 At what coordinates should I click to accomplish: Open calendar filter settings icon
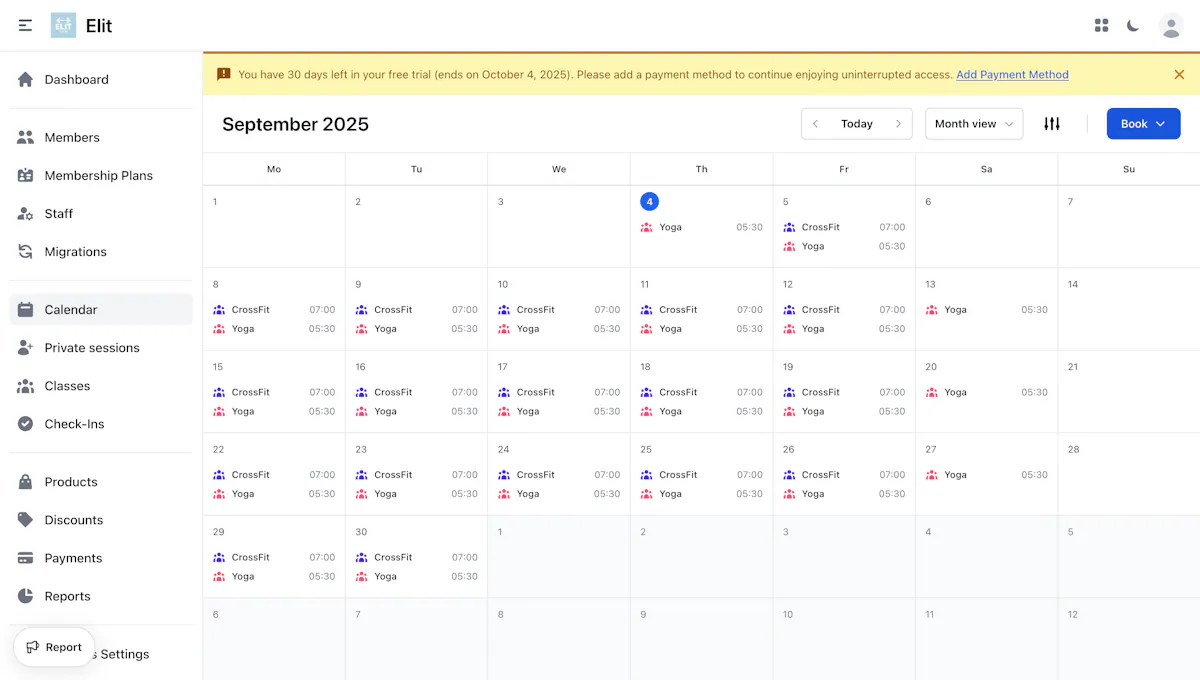coord(1052,124)
